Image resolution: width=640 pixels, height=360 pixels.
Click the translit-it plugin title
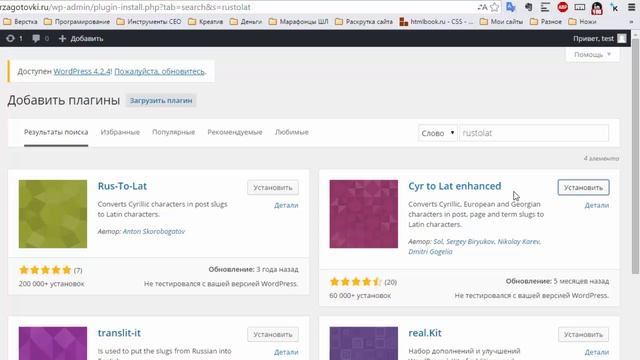coord(119,333)
